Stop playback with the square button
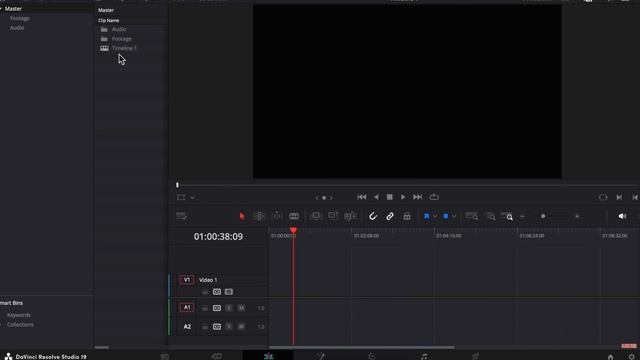The height and width of the screenshot is (360, 640). [389, 197]
